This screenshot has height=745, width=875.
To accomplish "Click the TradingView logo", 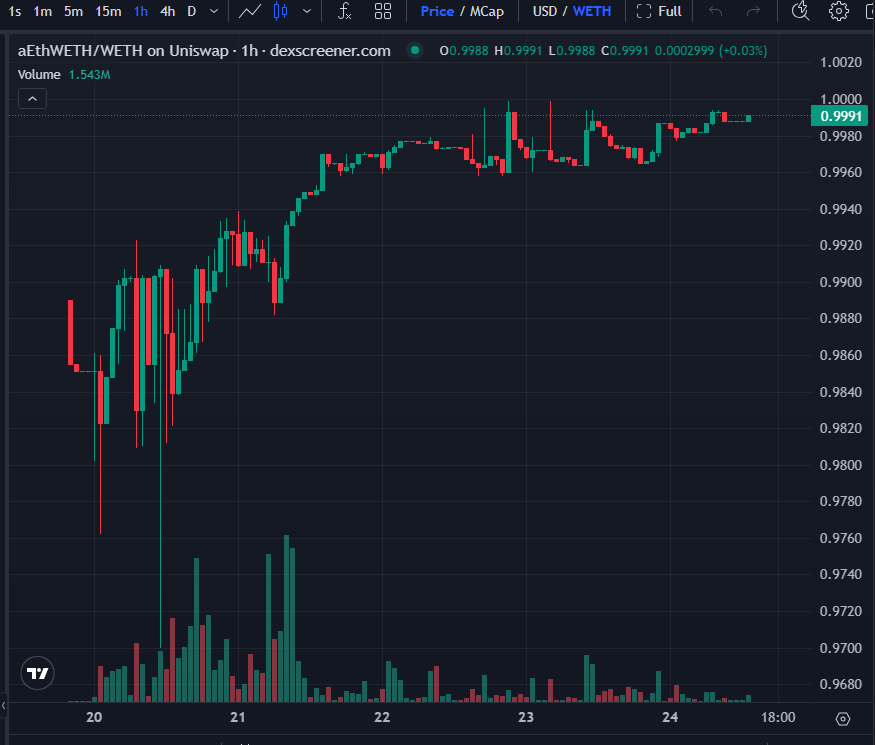I will (38, 673).
